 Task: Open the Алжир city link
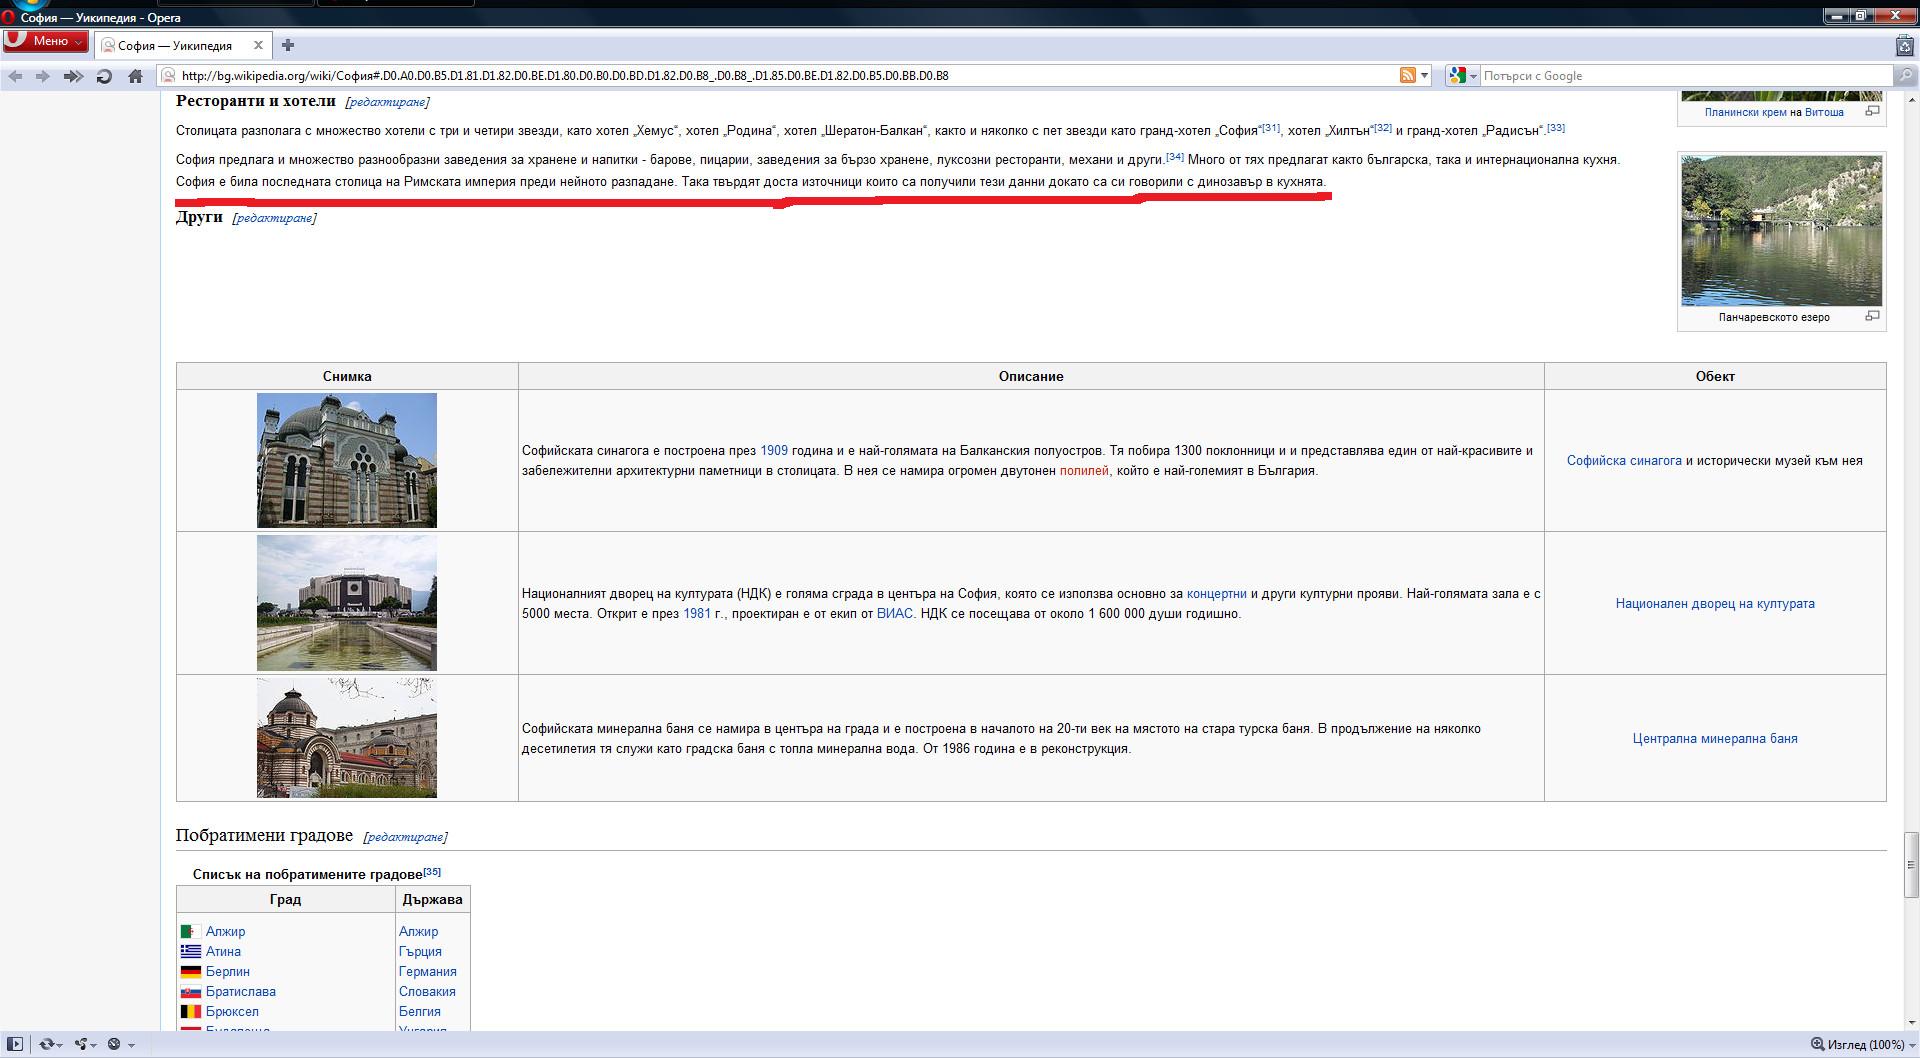pos(225,932)
